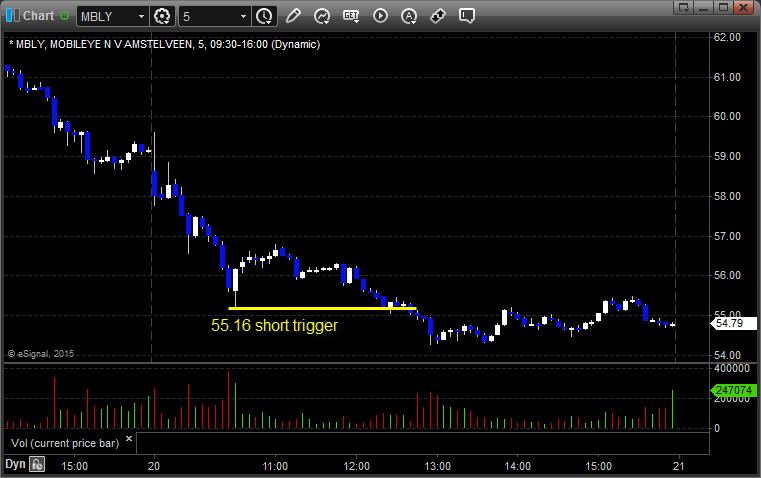Maximize the chart window
Screen dimensions: 761x478
[x=723, y=7]
